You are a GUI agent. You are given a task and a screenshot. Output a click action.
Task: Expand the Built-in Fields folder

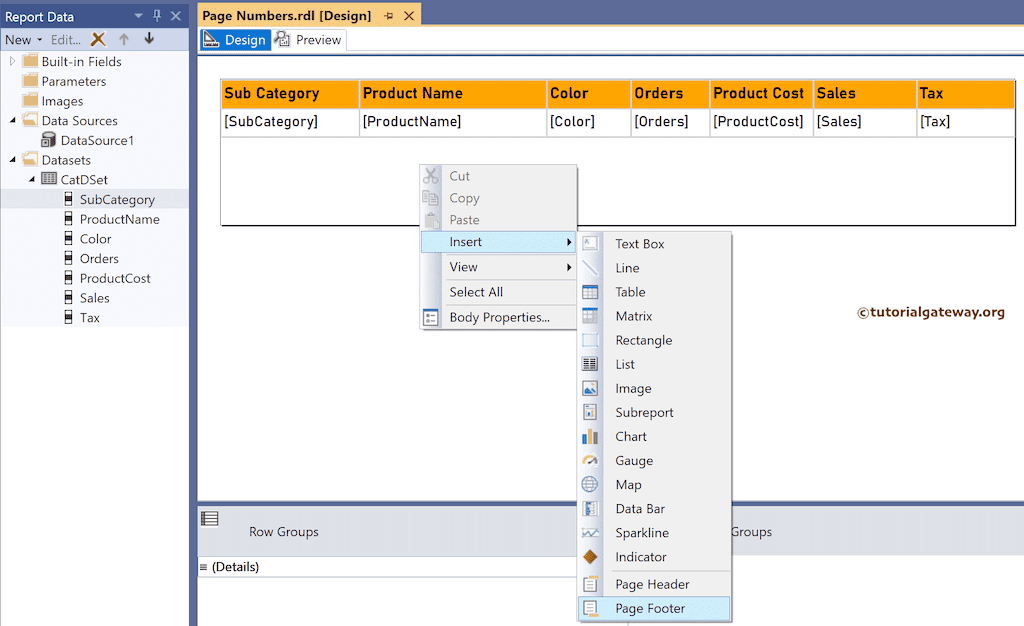click(13, 62)
